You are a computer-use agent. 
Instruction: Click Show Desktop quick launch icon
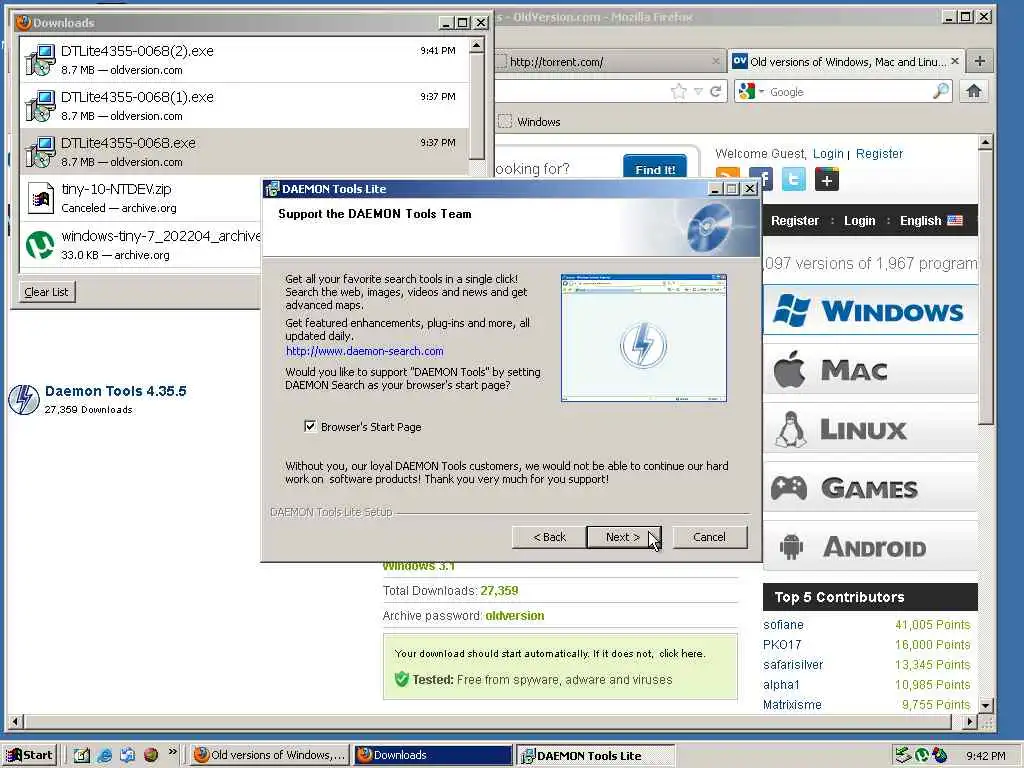82,755
